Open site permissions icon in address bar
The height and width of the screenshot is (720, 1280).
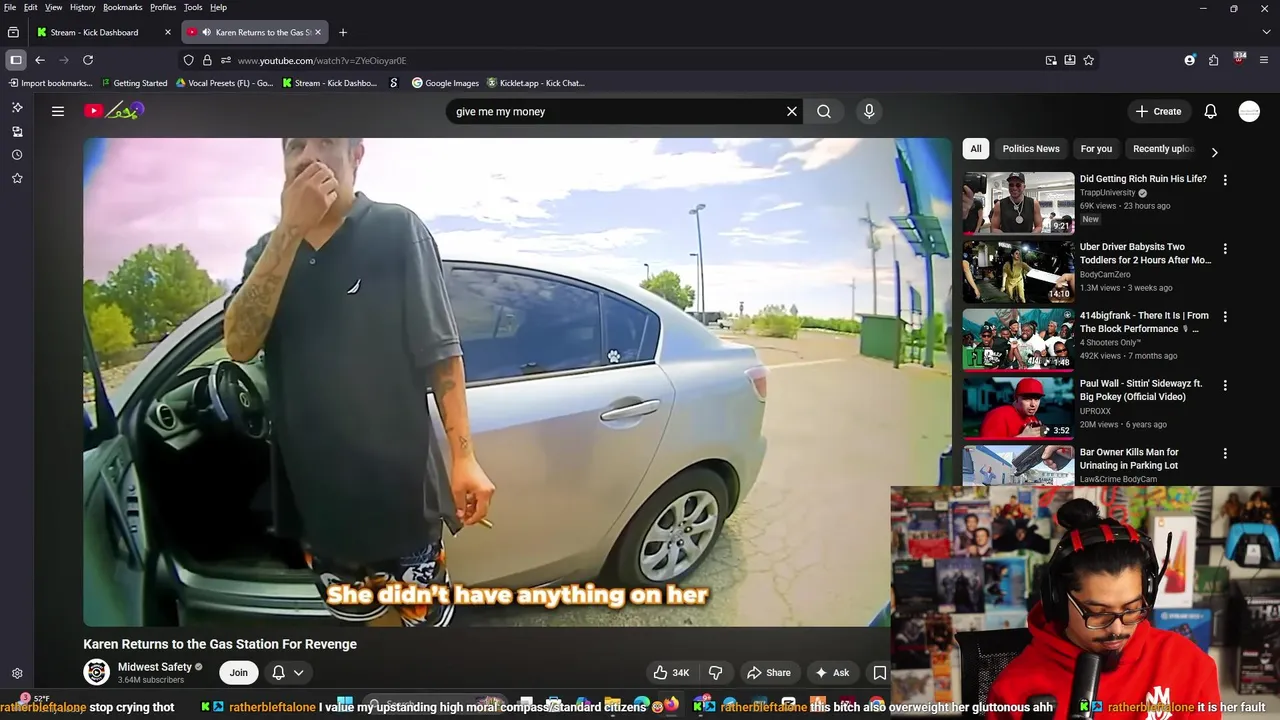coord(226,60)
